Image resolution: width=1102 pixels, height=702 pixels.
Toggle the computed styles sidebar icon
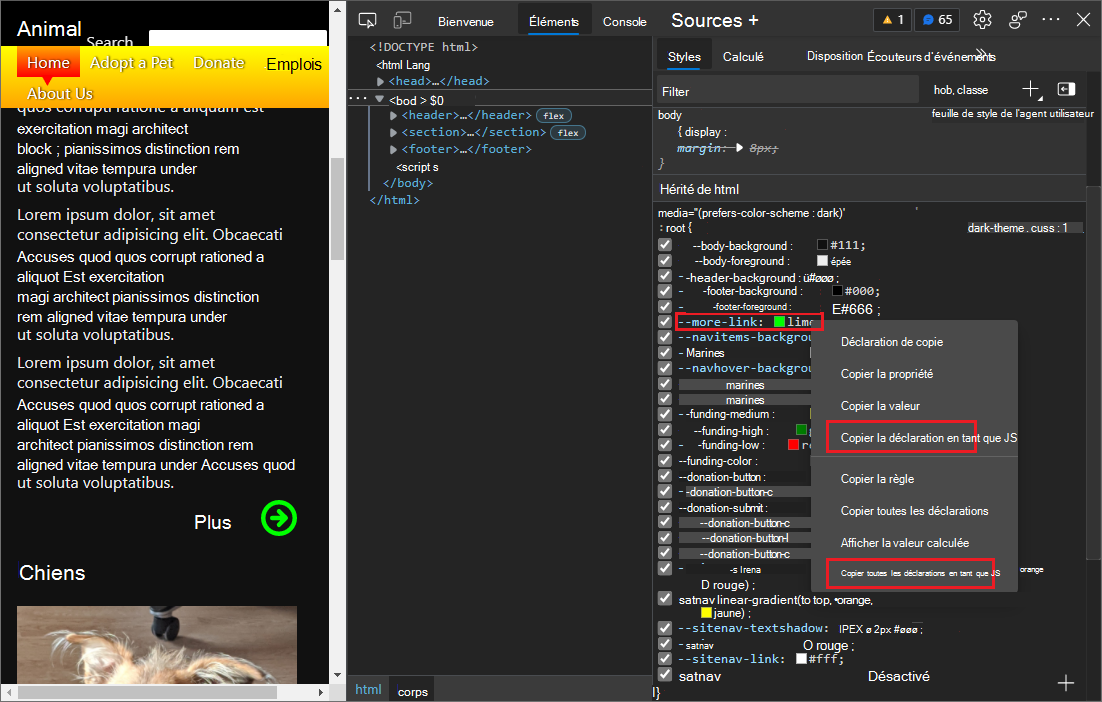[x=1066, y=89]
